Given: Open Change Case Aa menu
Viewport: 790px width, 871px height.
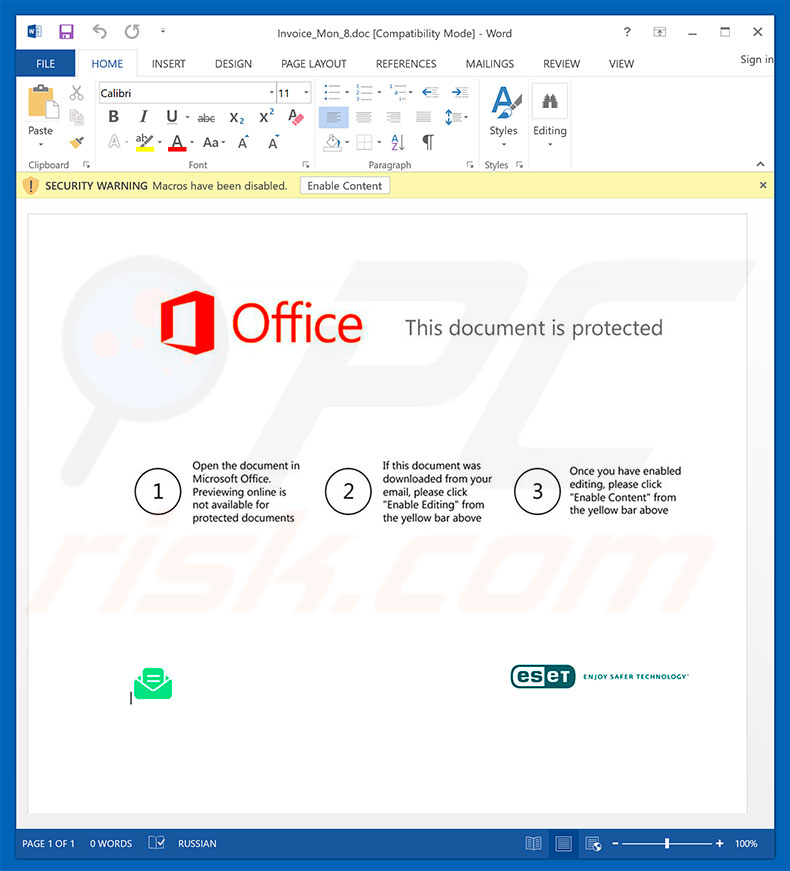Looking at the screenshot, I should pyautogui.click(x=214, y=143).
